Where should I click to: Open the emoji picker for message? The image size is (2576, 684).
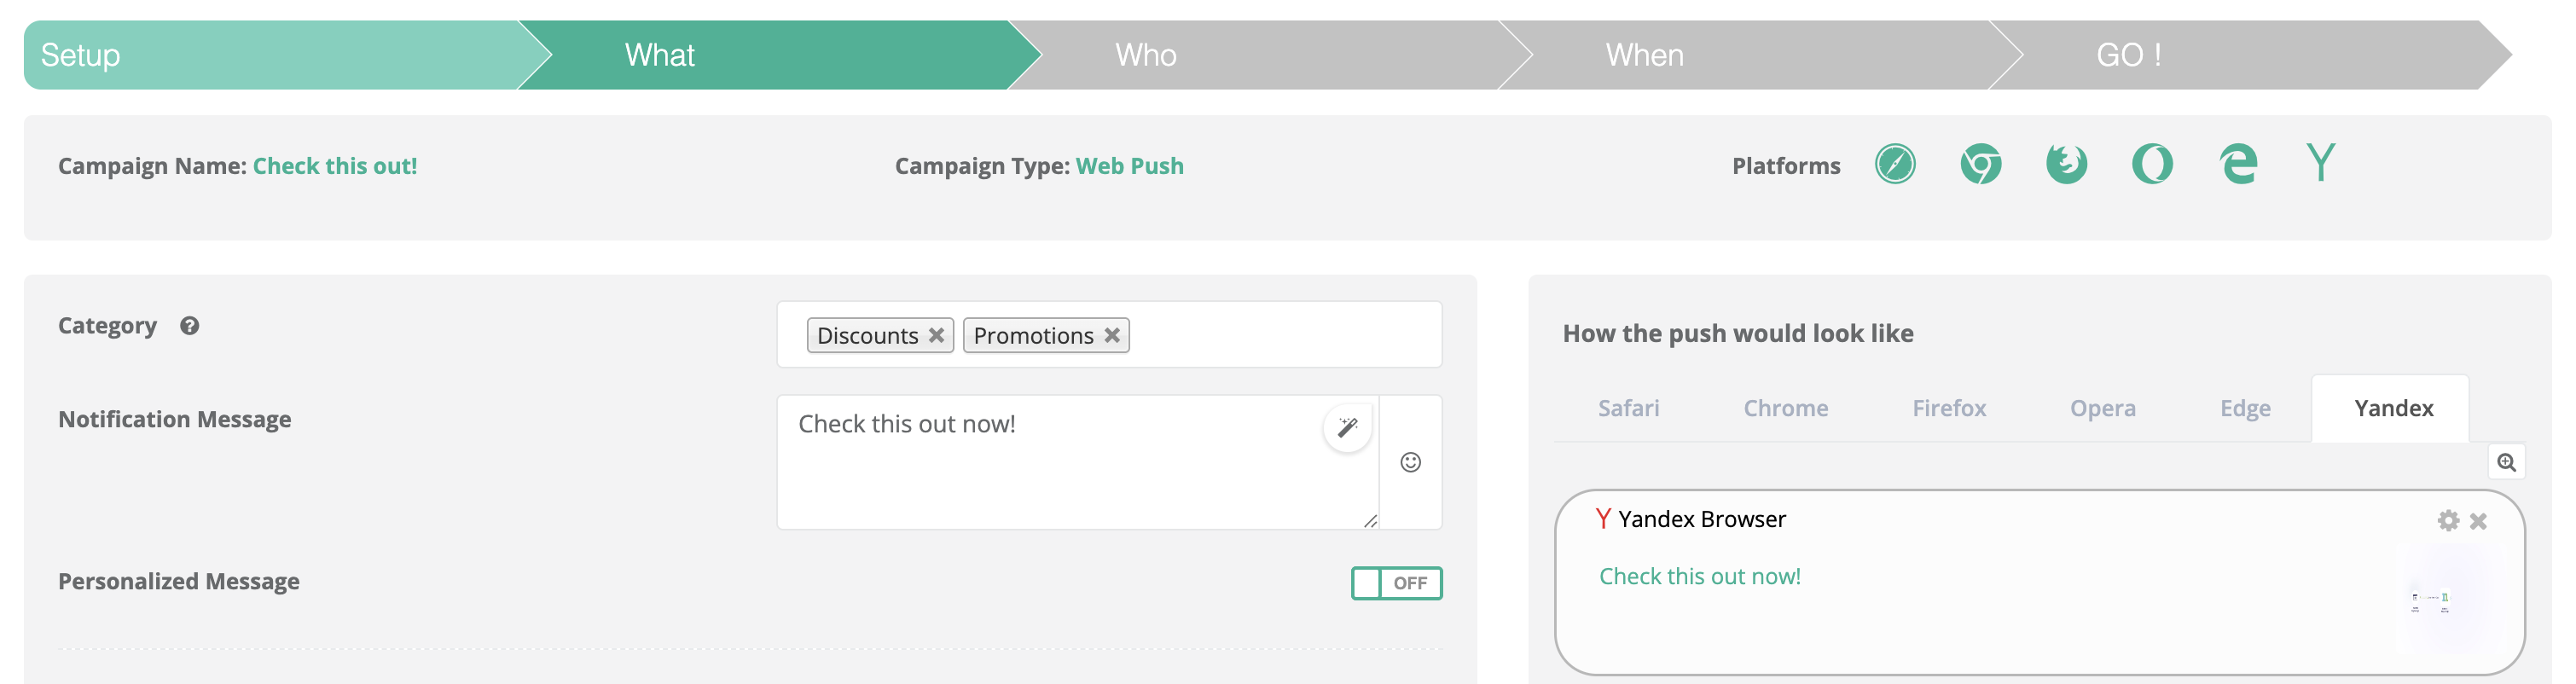pos(1410,462)
